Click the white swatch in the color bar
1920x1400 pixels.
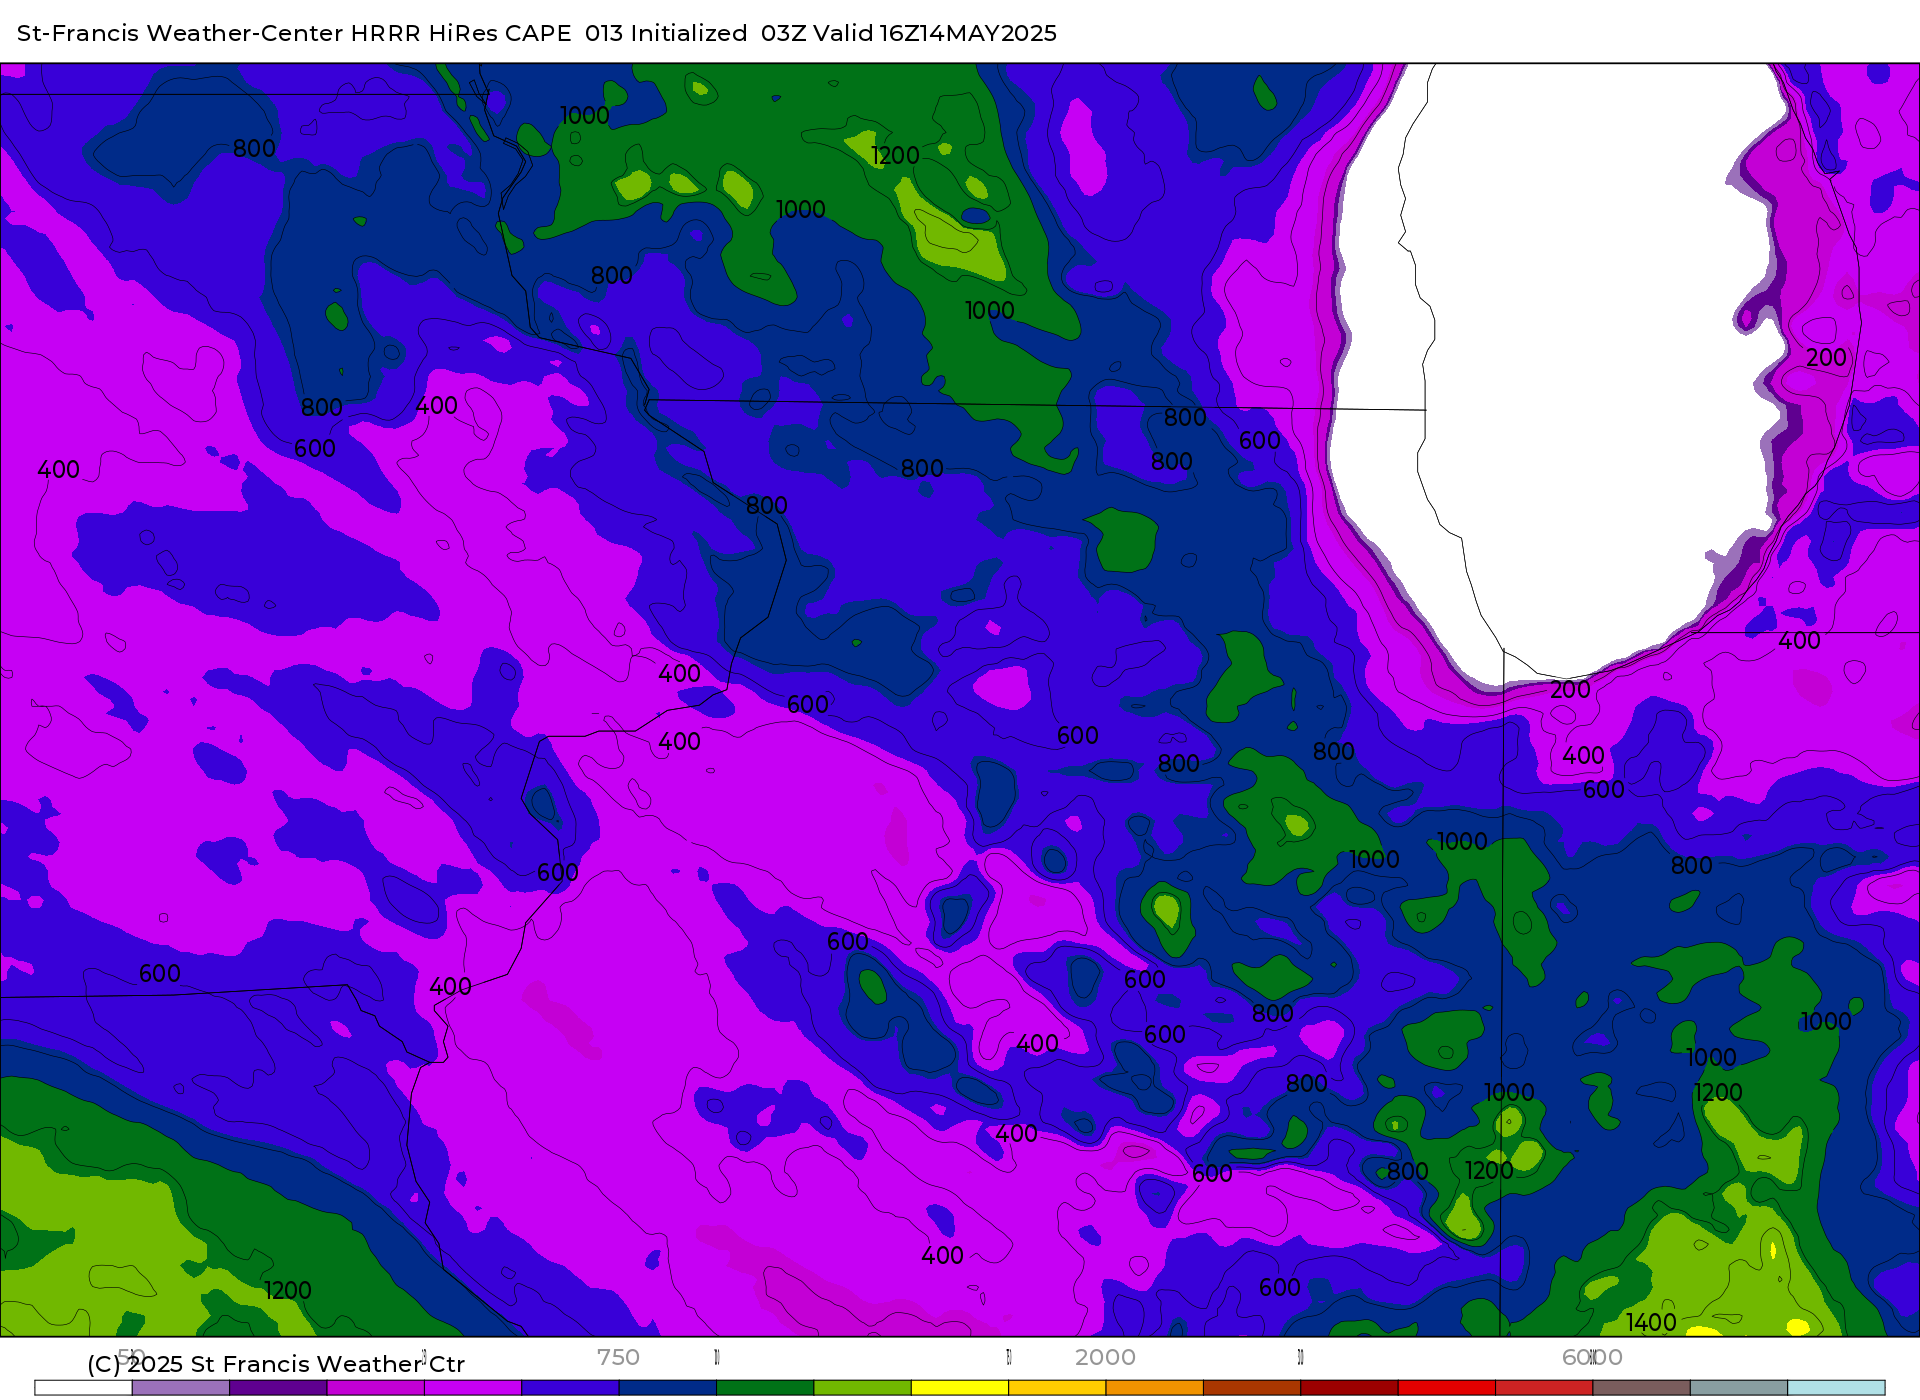(x=84, y=1388)
